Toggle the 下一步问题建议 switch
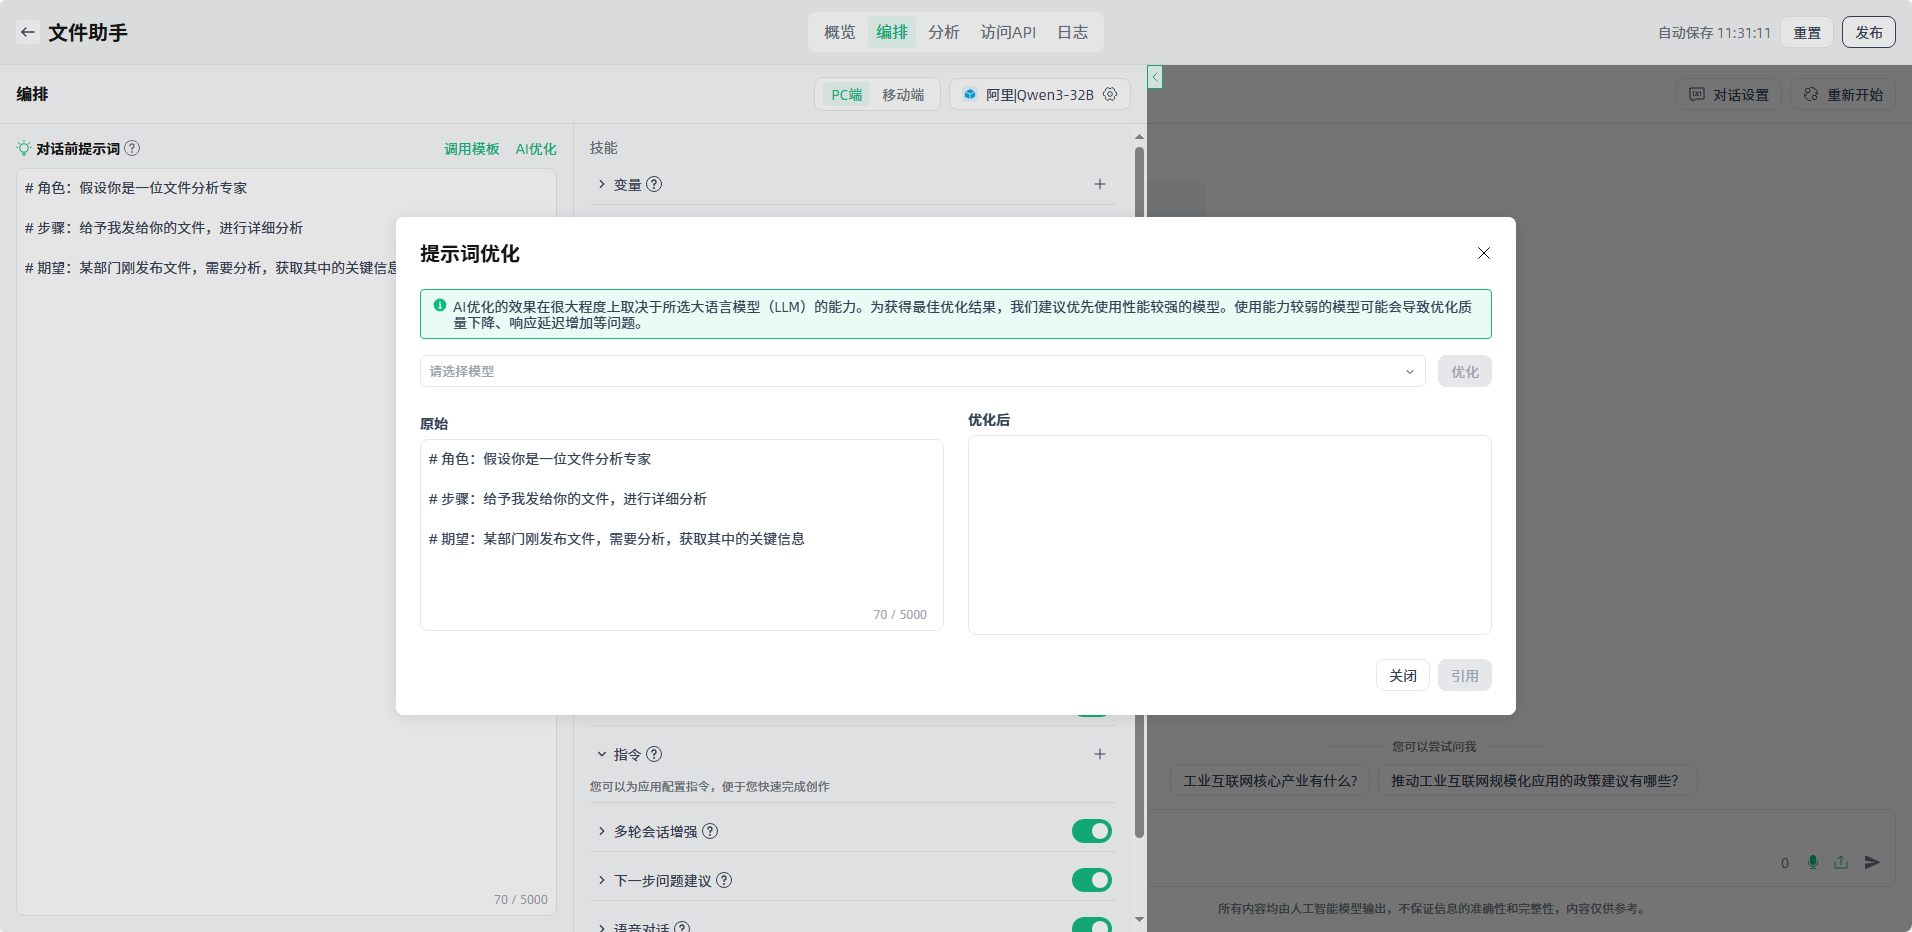The width and height of the screenshot is (1912, 932). pos(1091,880)
